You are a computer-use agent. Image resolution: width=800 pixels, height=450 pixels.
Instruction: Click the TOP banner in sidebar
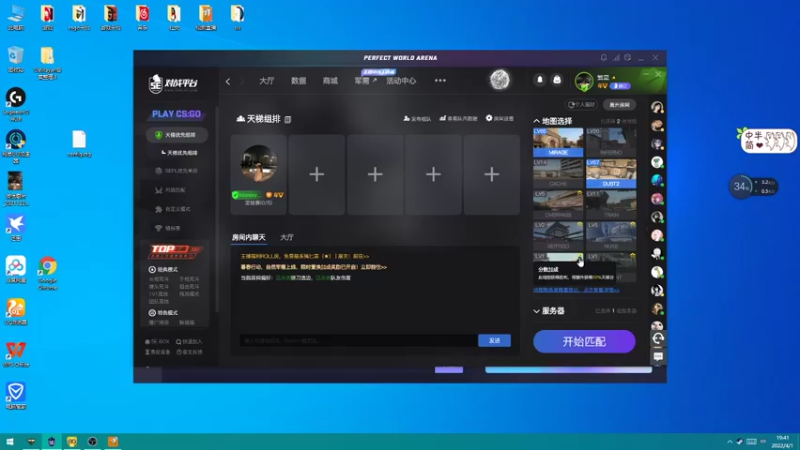click(174, 251)
